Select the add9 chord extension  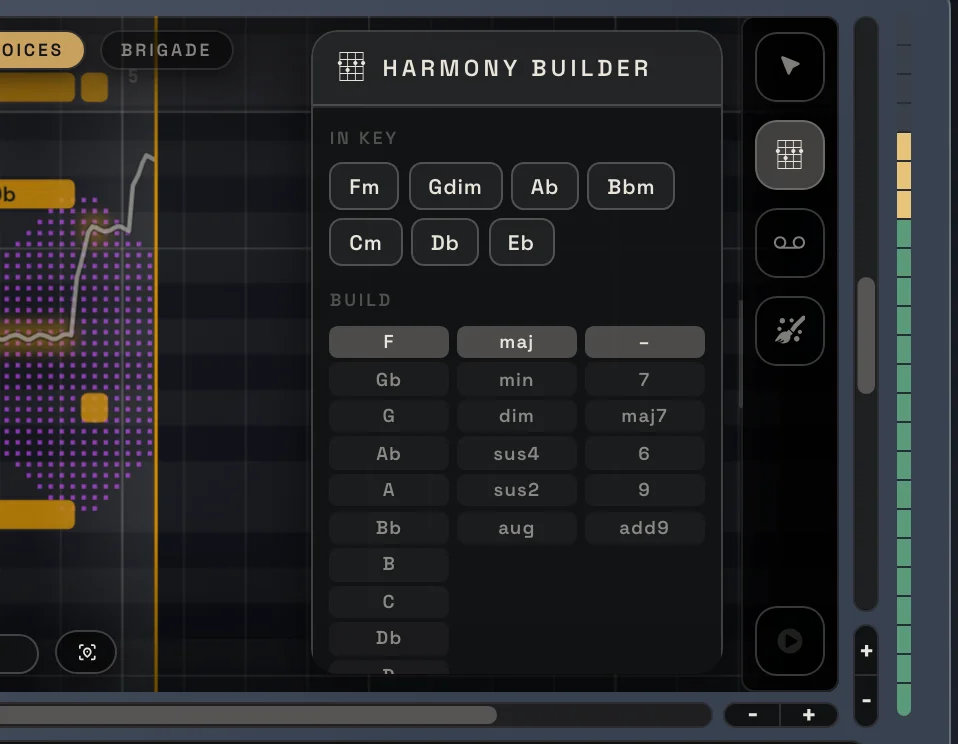pyautogui.click(x=645, y=528)
